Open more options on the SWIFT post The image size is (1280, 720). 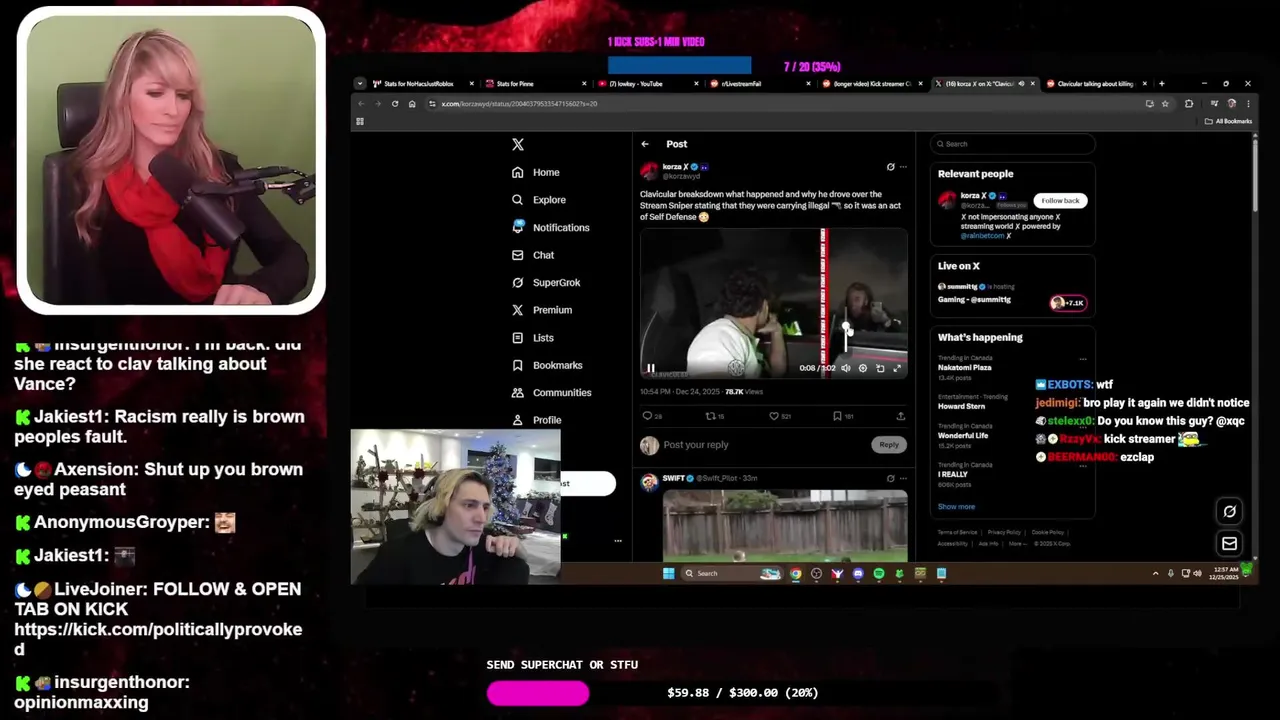click(903, 478)
